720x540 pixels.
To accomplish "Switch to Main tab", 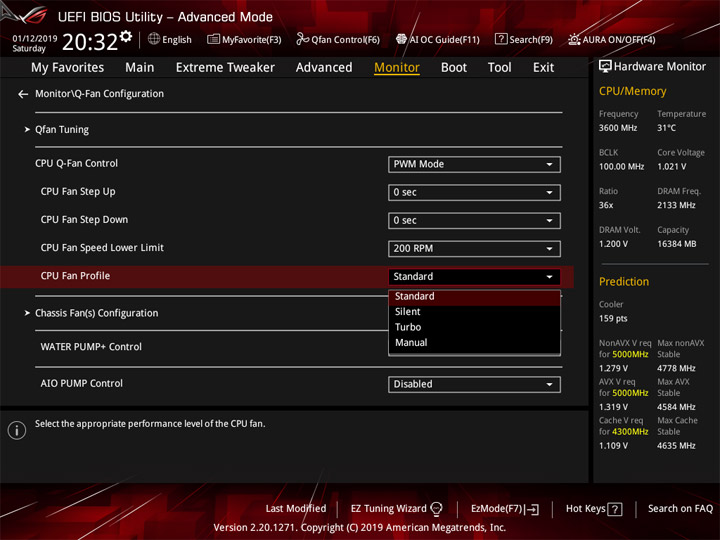I will point(140,68).
